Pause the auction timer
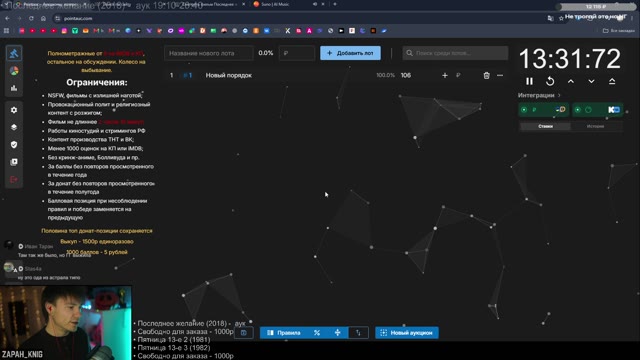Screen dimensions: 640x360 coord(529,81)
